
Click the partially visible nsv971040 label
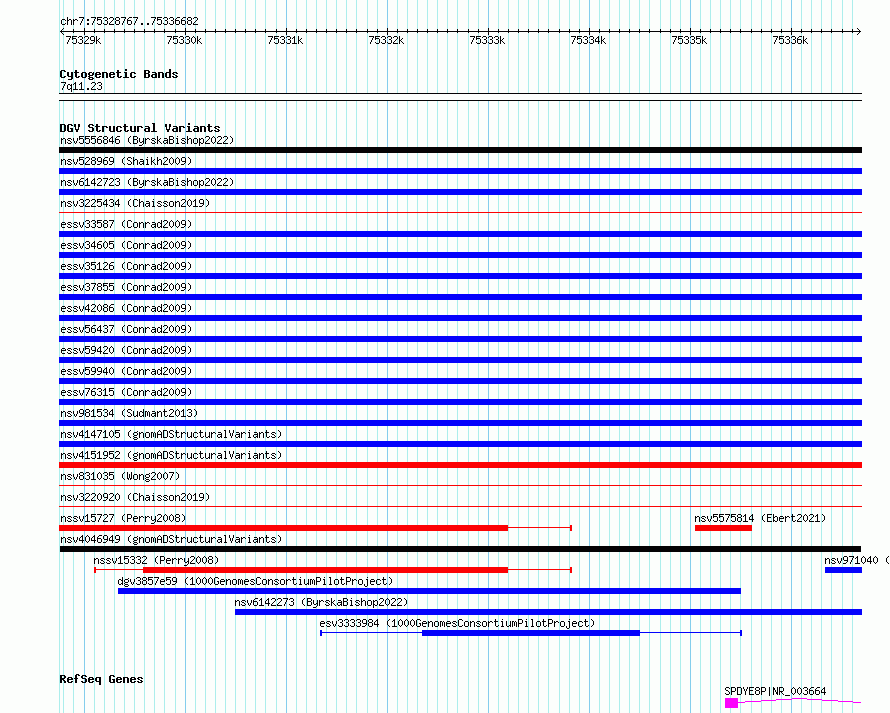click(857, 560)
